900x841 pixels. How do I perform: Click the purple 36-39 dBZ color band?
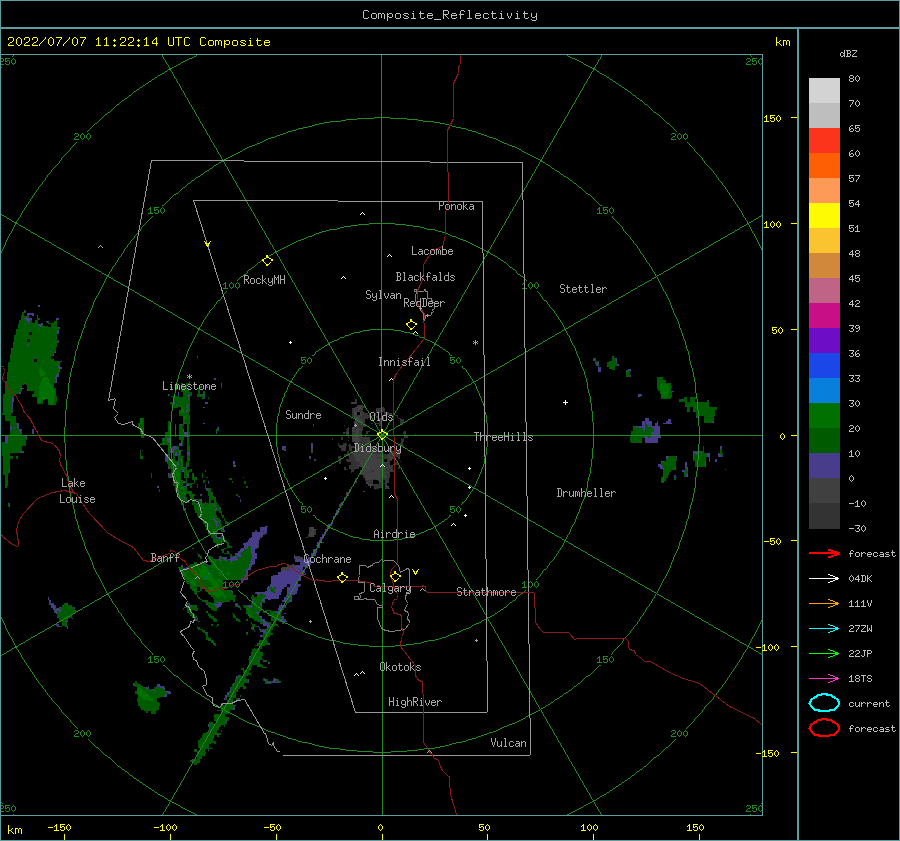point(824,341)
